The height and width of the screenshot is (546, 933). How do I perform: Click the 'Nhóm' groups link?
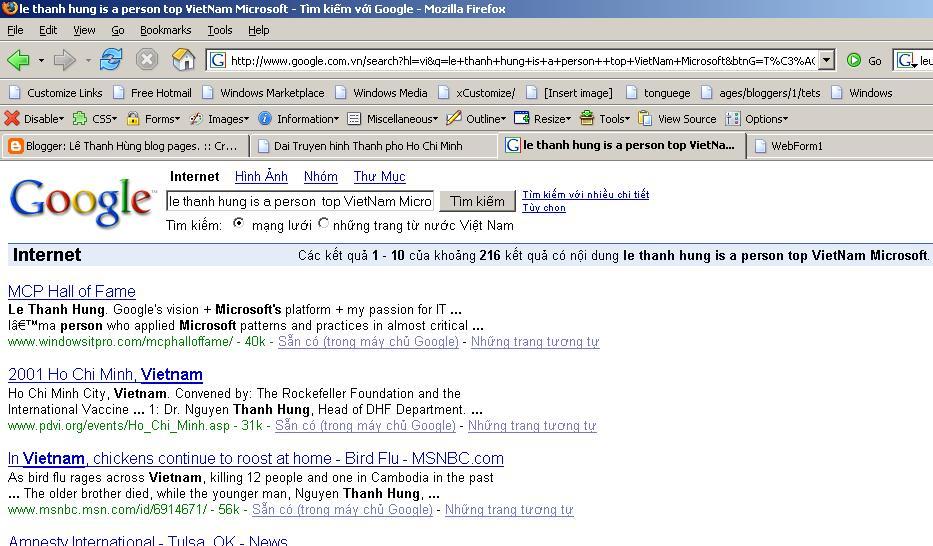[321, 177]
